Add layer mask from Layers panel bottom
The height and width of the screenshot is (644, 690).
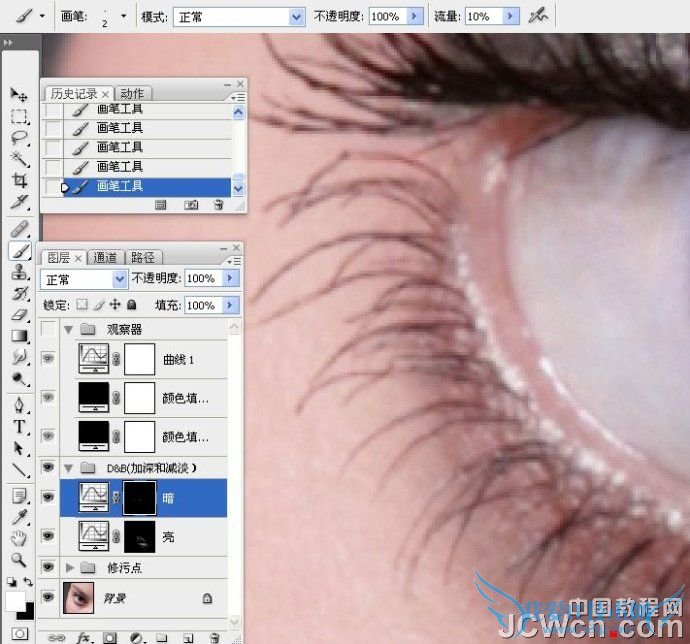point(110,637)
